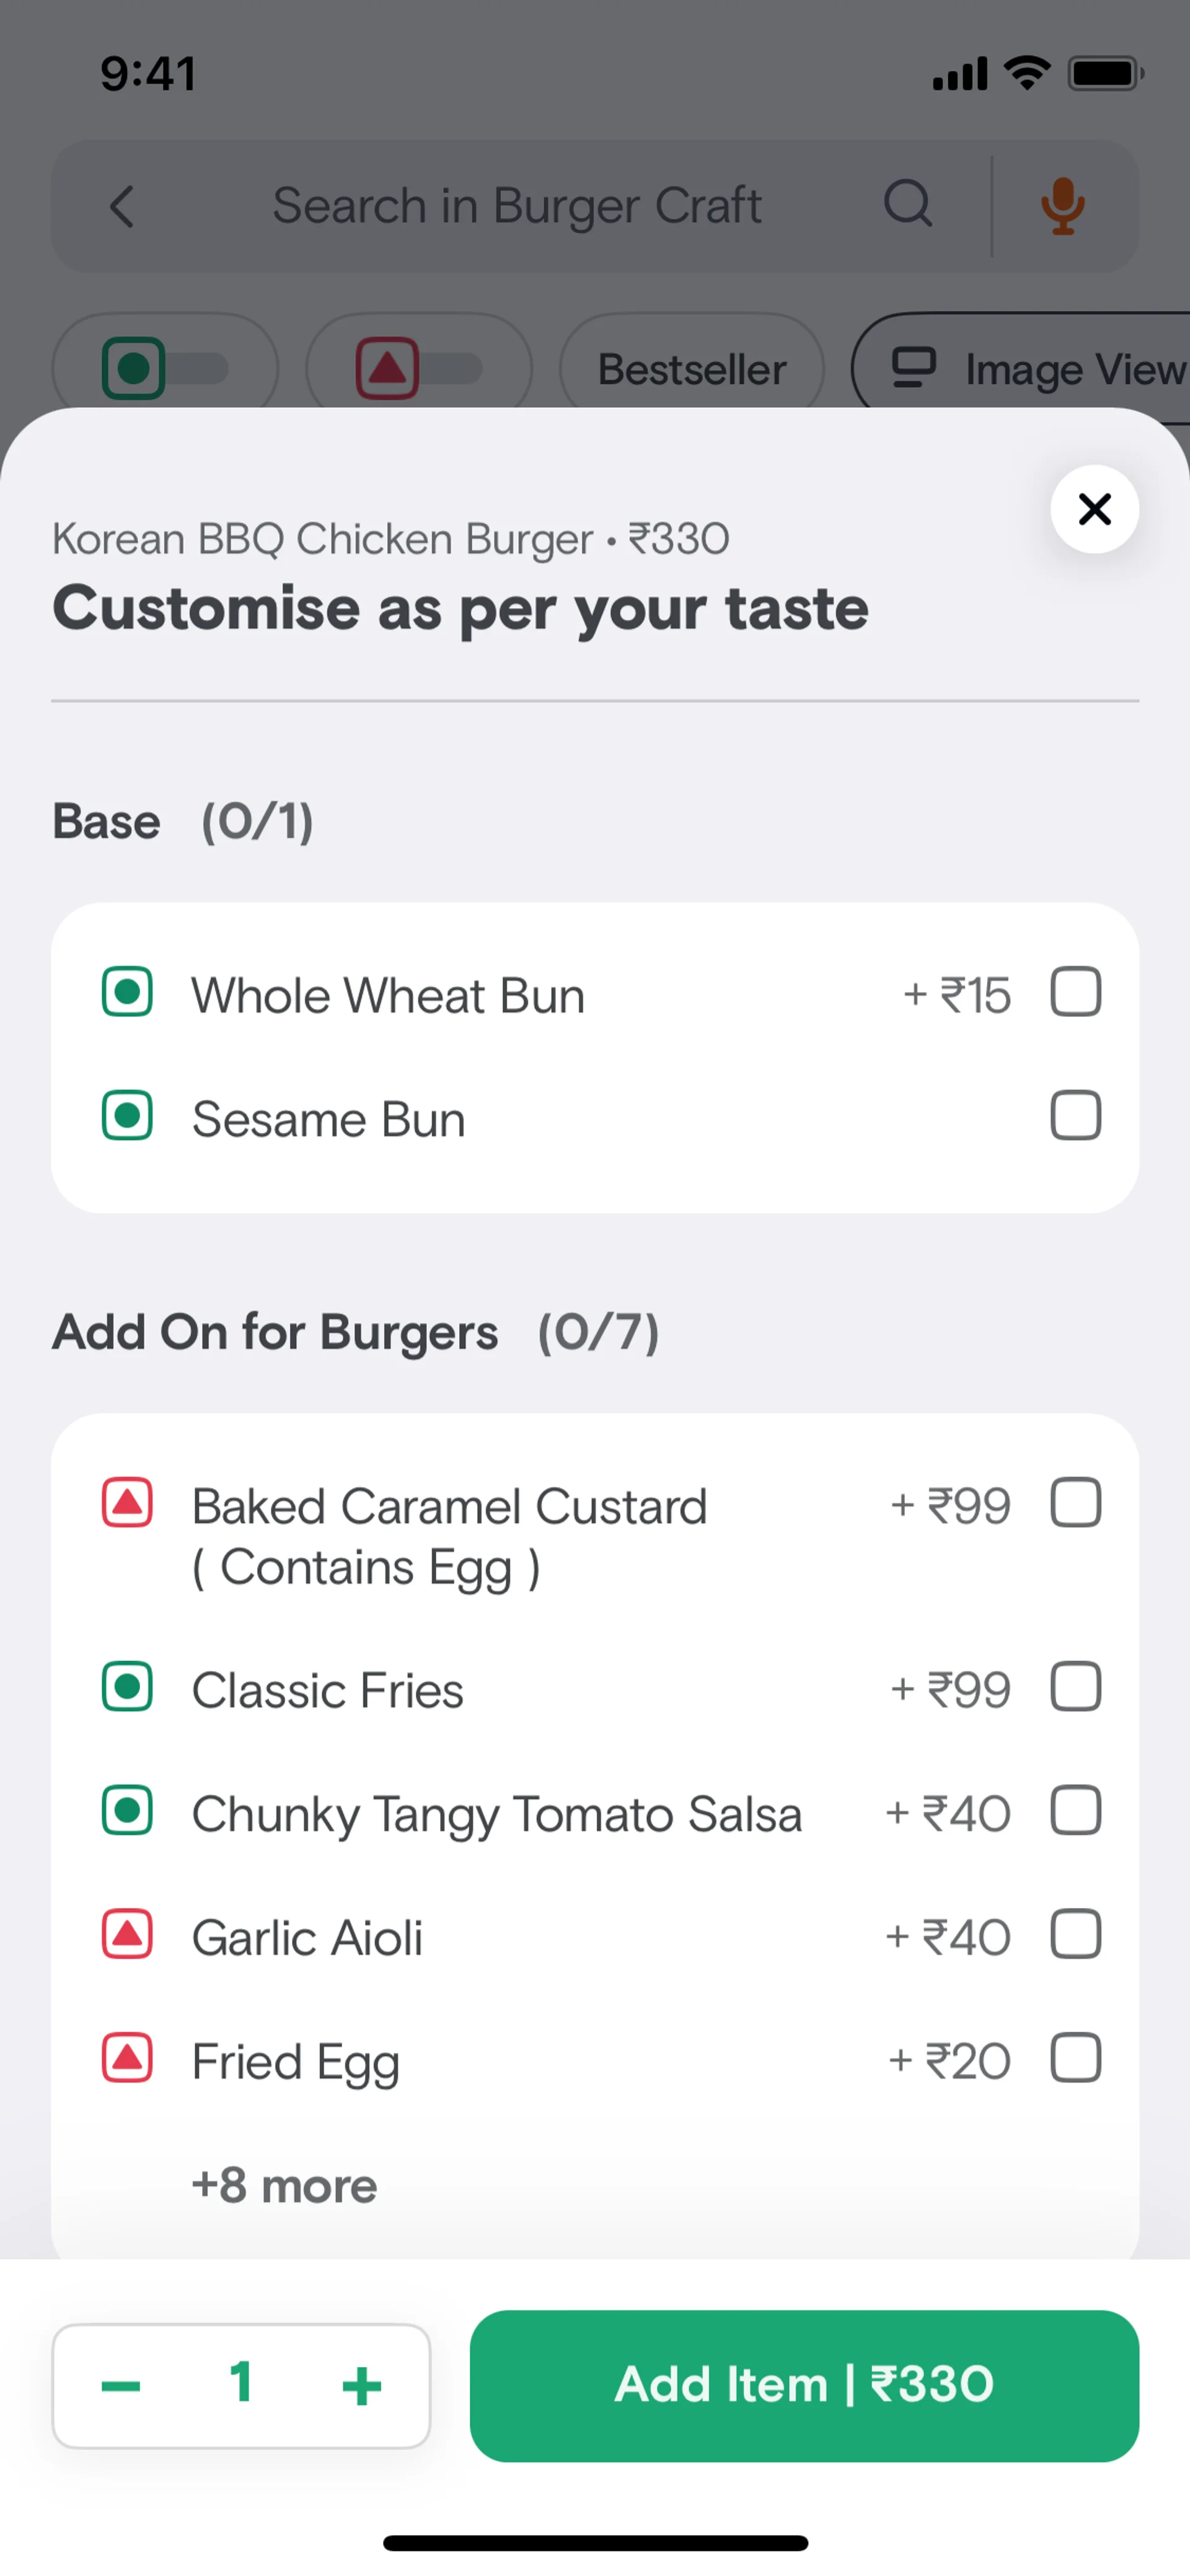Increase quantity with the plus icon
Viewport: 1190px width, 2576px height.
click(361, 2385)
